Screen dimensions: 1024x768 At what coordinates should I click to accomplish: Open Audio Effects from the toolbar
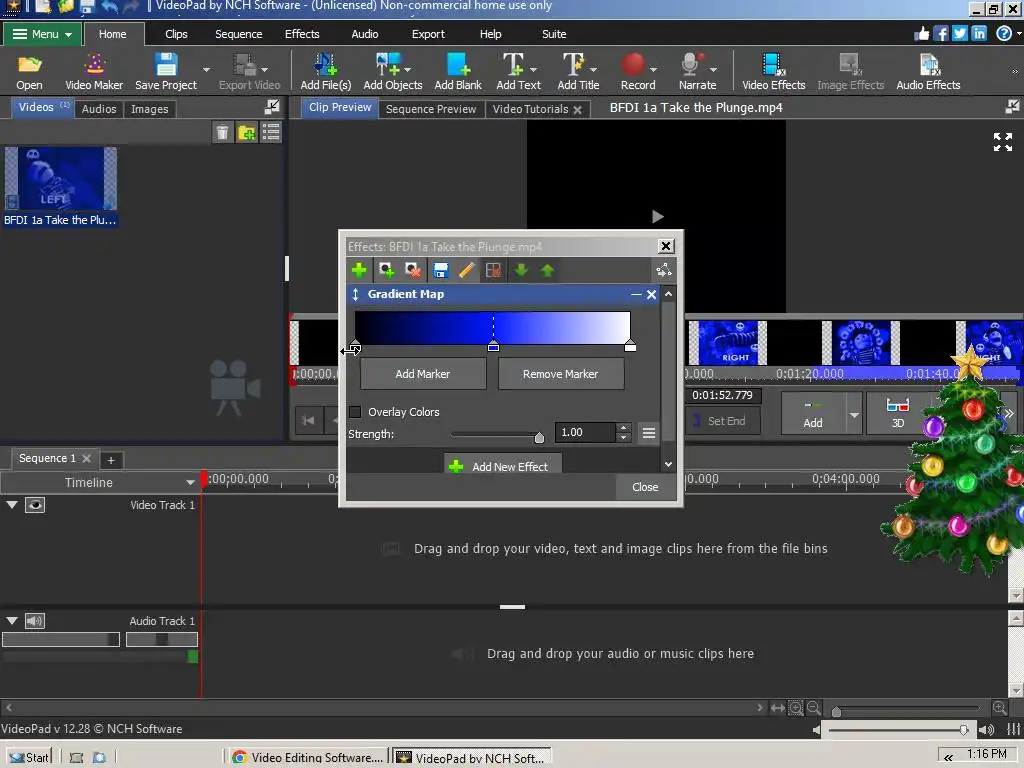click(x=928, y=71)
